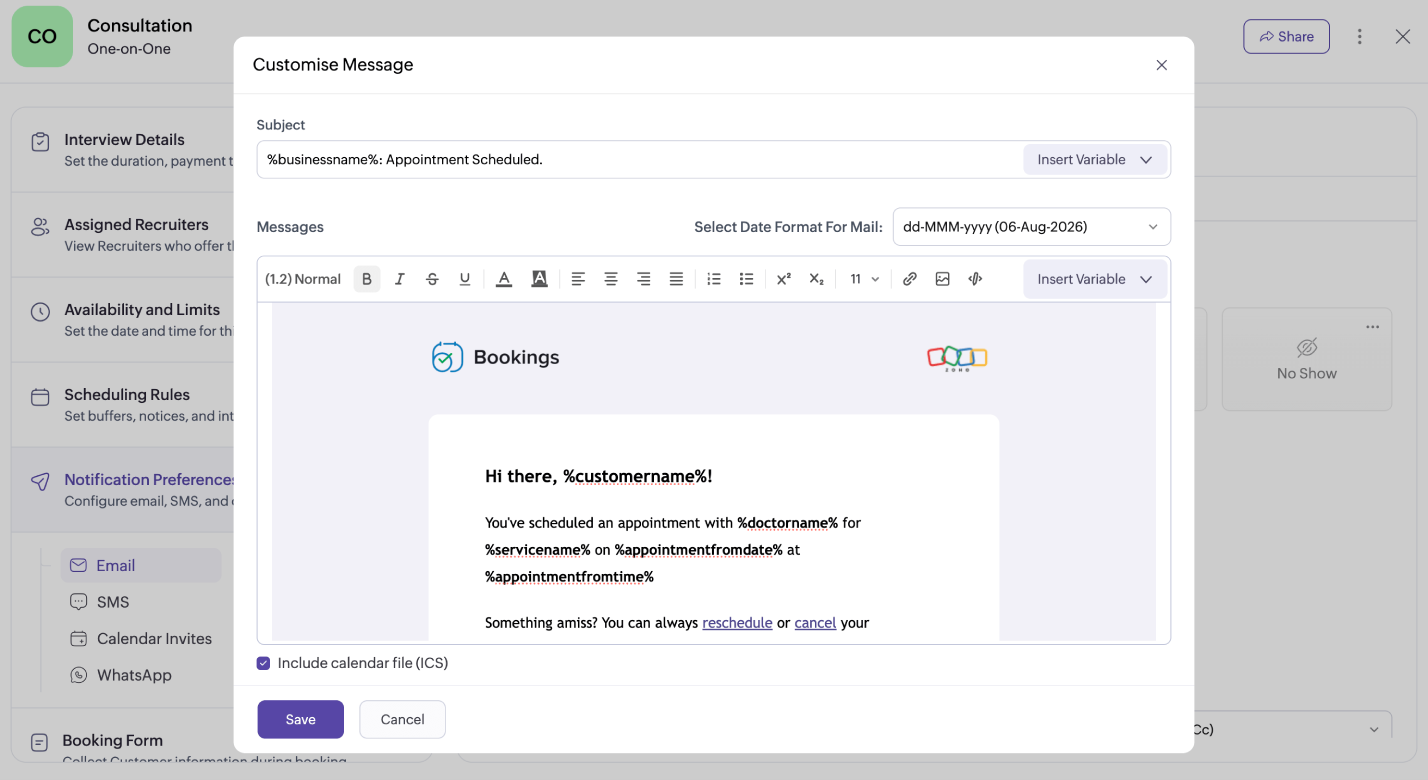Insert a numbered list
Image resolution: width=1428 pixels, height=780 pixels.
pos(714,279)
